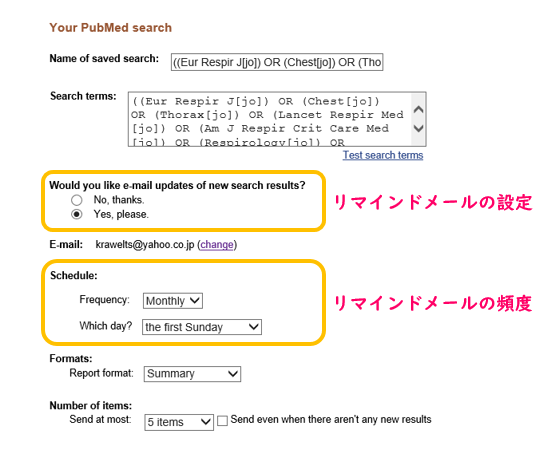
Task: Select the "No, thanks." radio button
Action: 77,200
